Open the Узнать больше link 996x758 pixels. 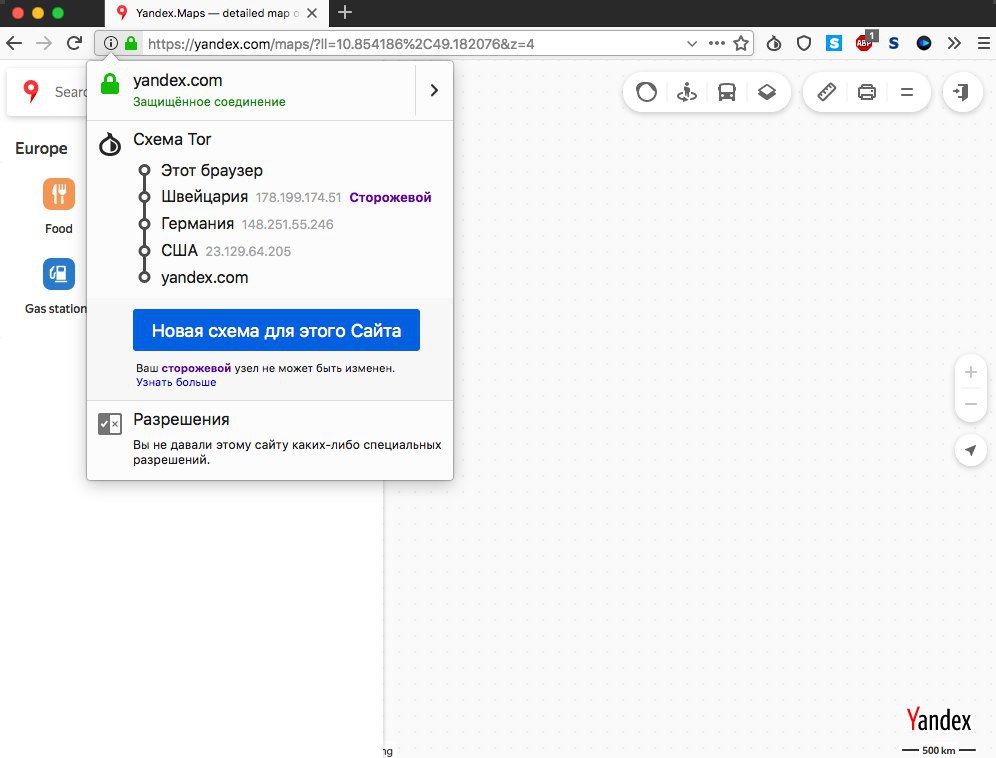pos(176,382)
